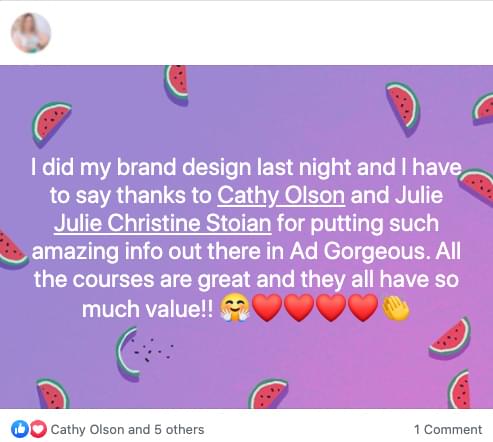Click the 'brand design' text in post
The image size is (493, 442).
tap(184, 168)
